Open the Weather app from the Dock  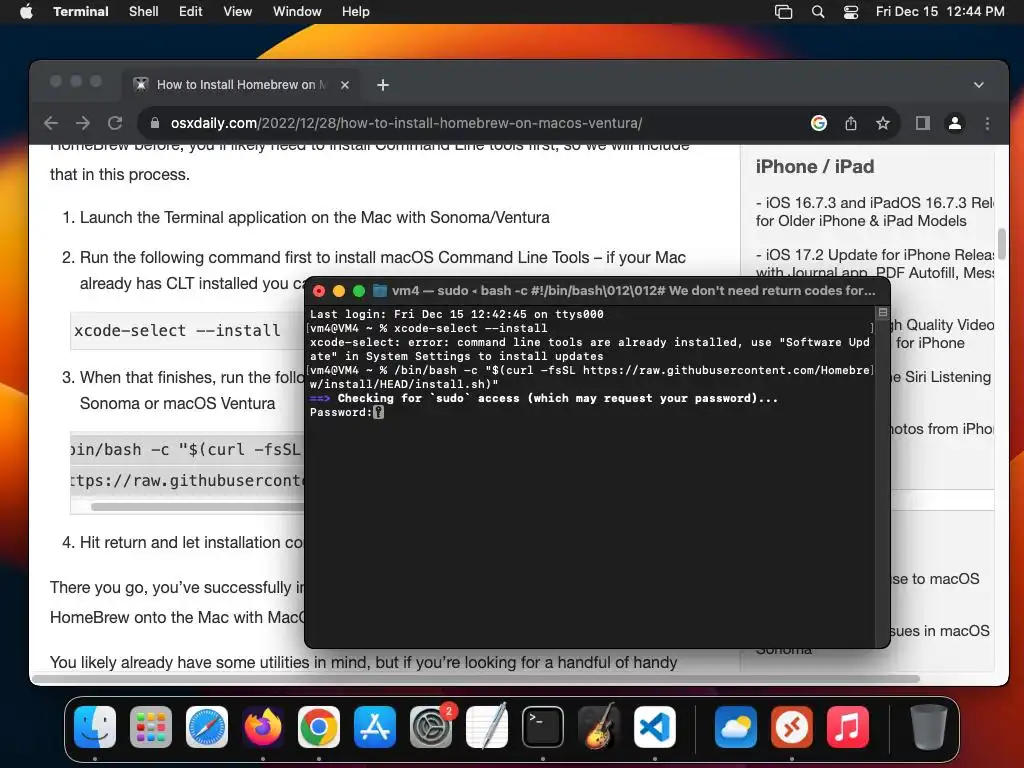736,727
